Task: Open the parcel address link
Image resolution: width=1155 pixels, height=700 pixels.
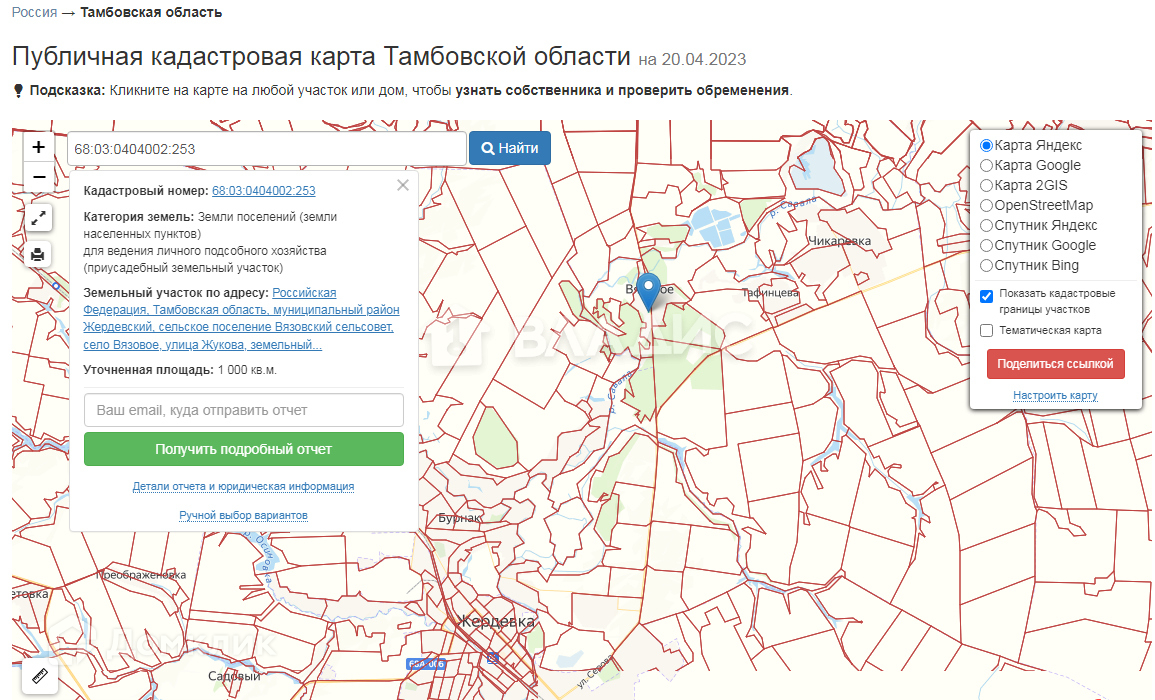Action: coord(242,318)
